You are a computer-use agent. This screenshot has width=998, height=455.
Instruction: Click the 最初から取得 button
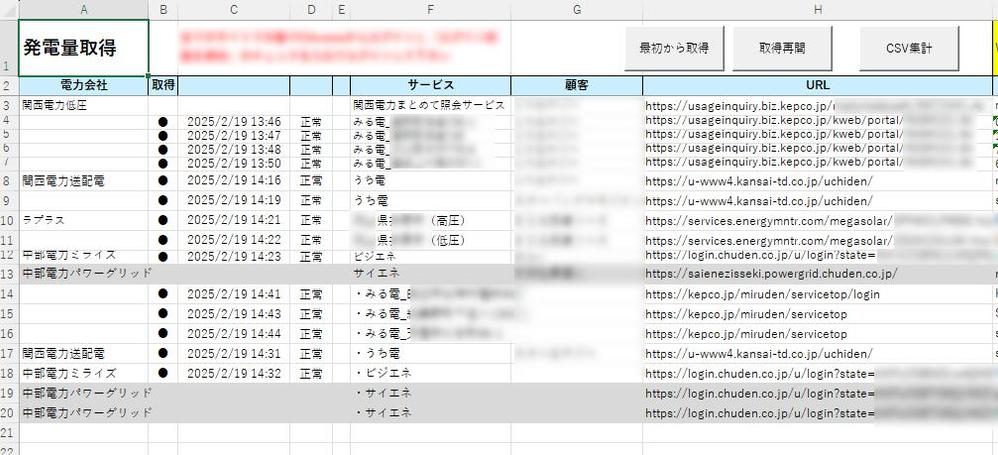point(675,48)
